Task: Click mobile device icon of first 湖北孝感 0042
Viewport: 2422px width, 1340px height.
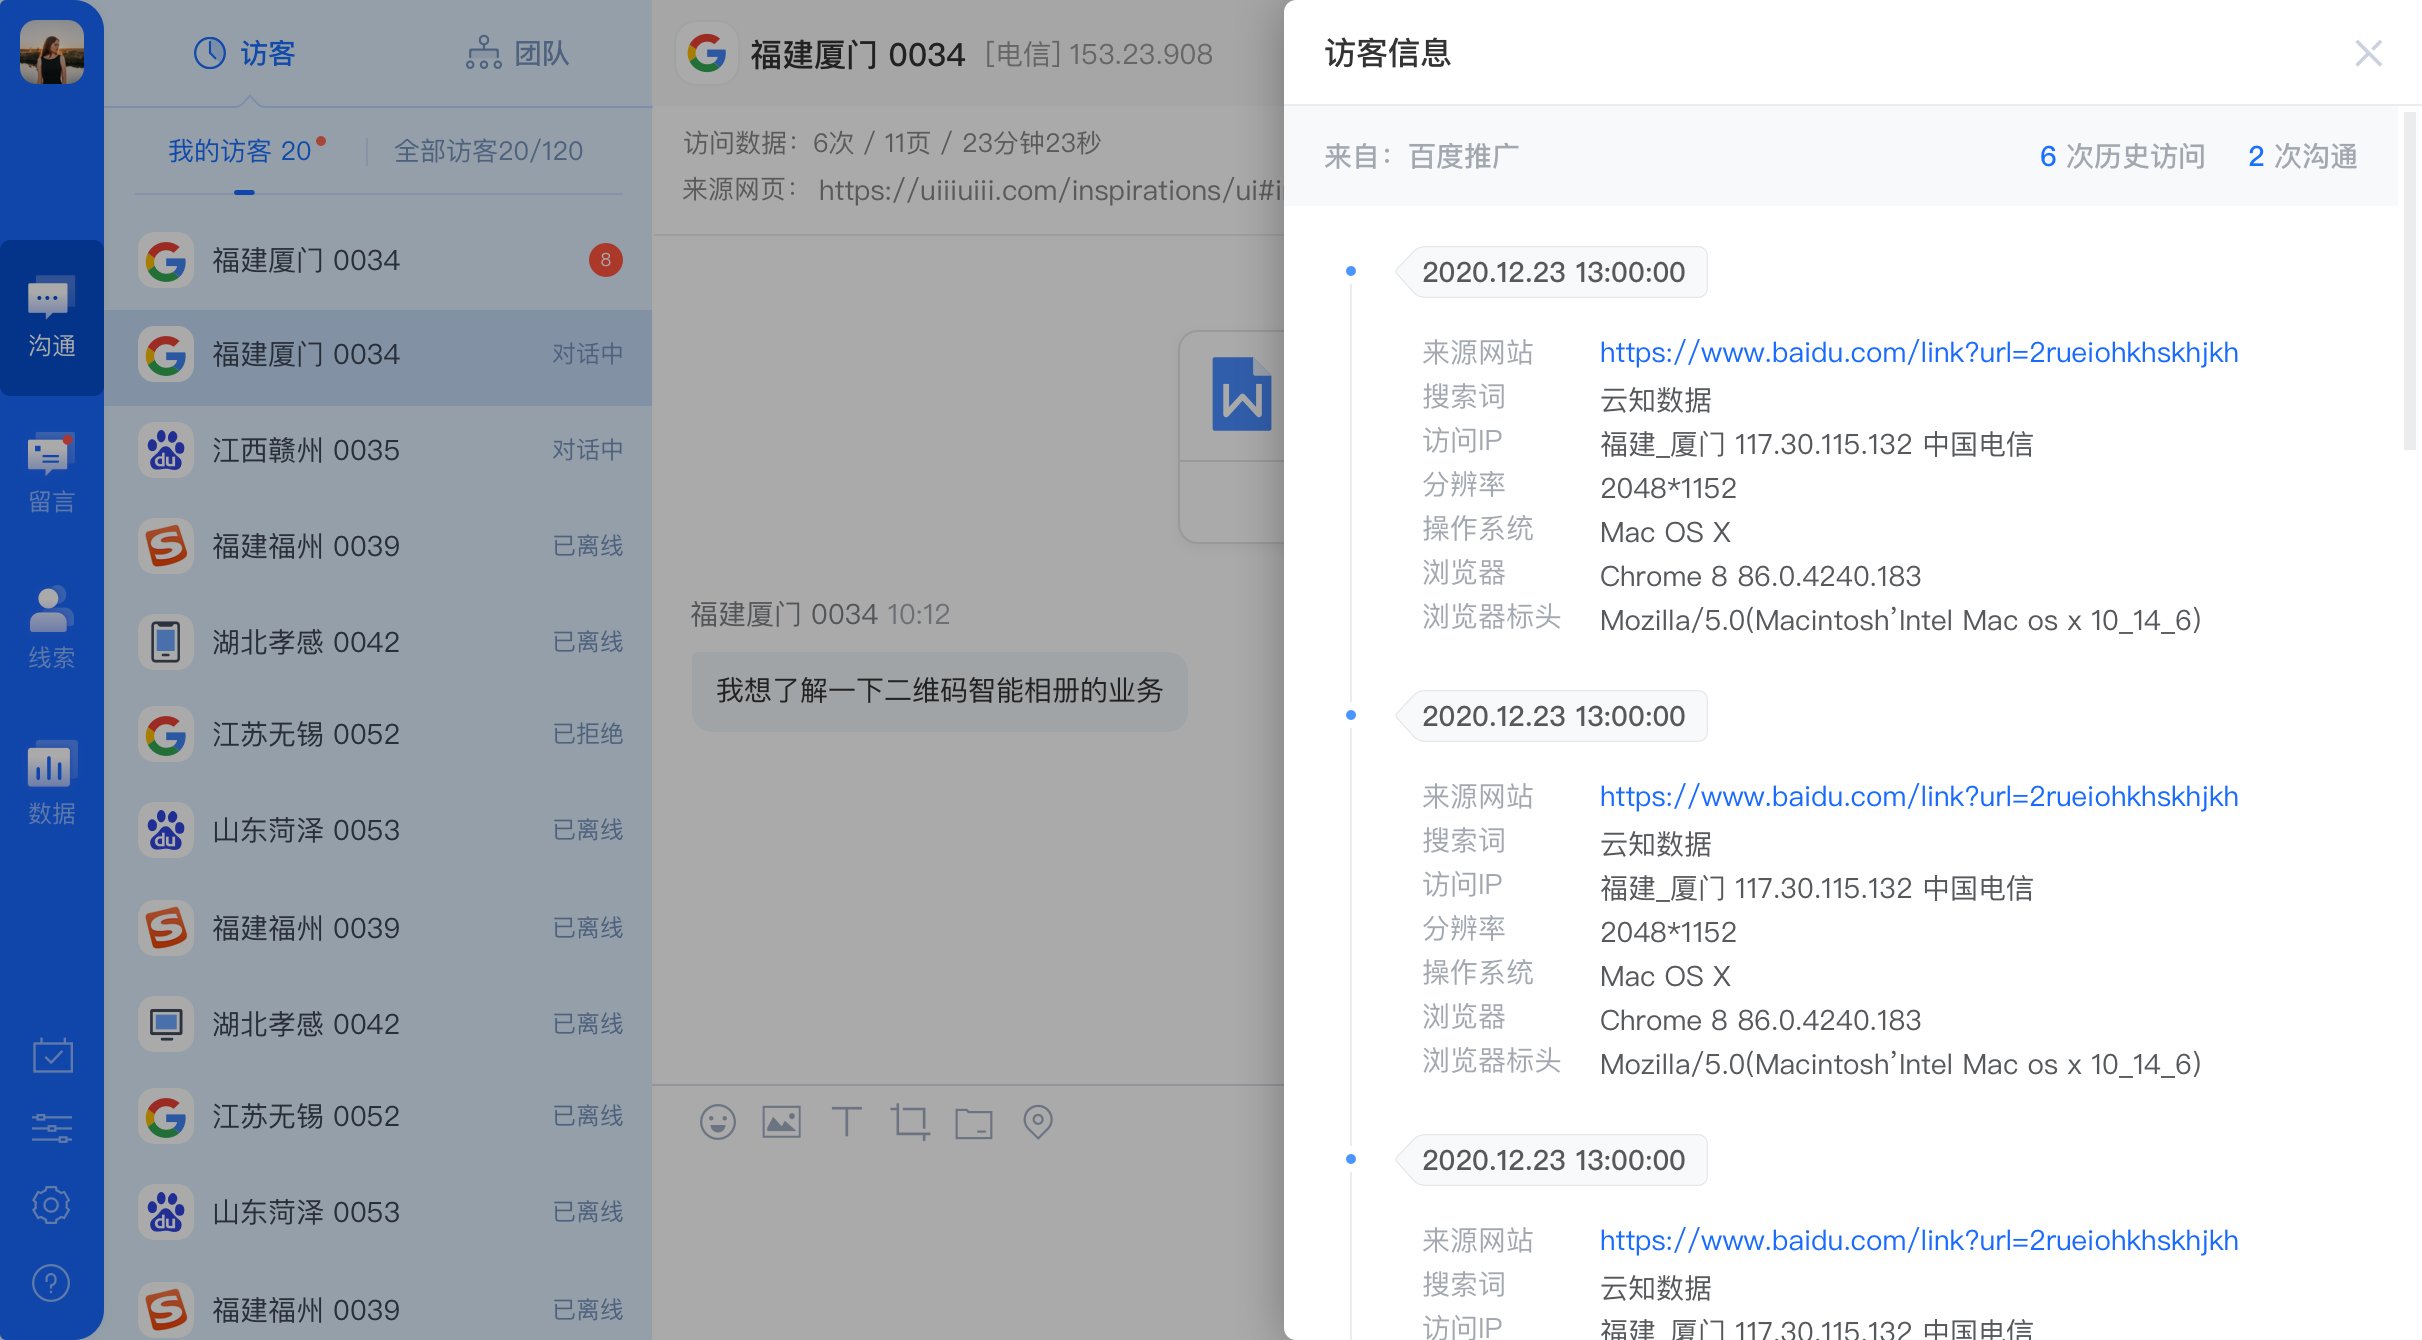Action: (x=166, y=641)
